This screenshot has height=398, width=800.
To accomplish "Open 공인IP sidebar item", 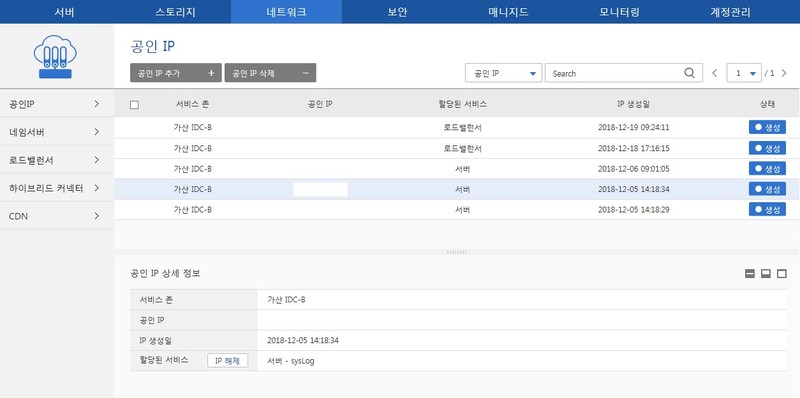I will 57,104.
